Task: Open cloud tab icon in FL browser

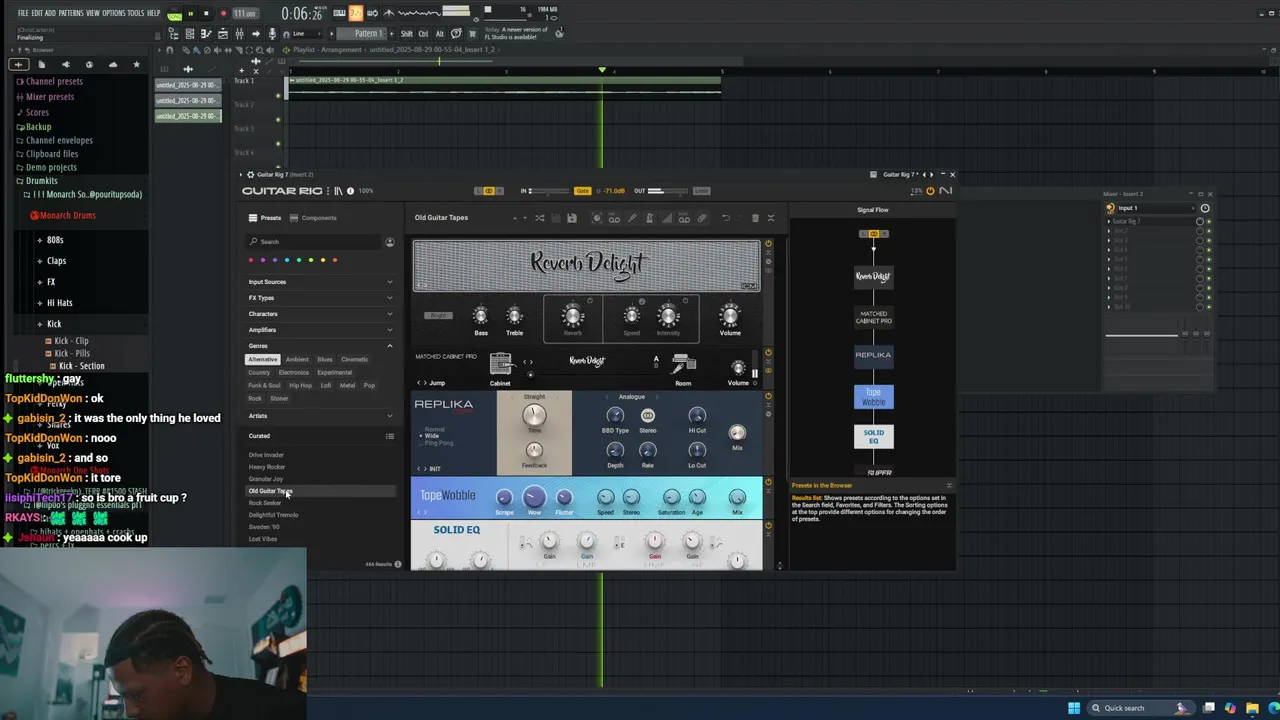Action: pyautogui.click(x=113, y=65)
